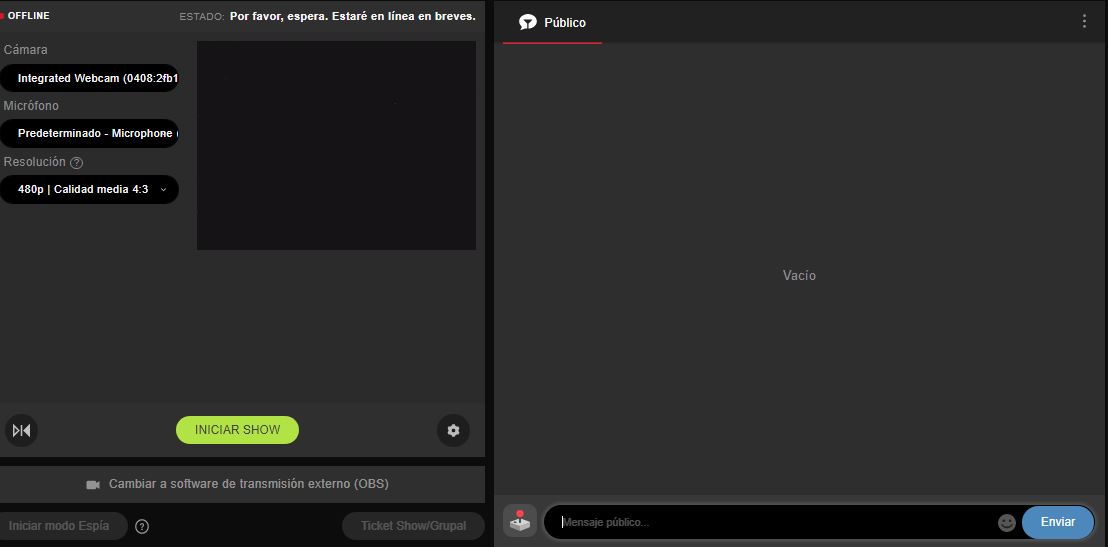Click the camera icon next to OBS text
1108x547 pixels.
[x=93, y=484]
